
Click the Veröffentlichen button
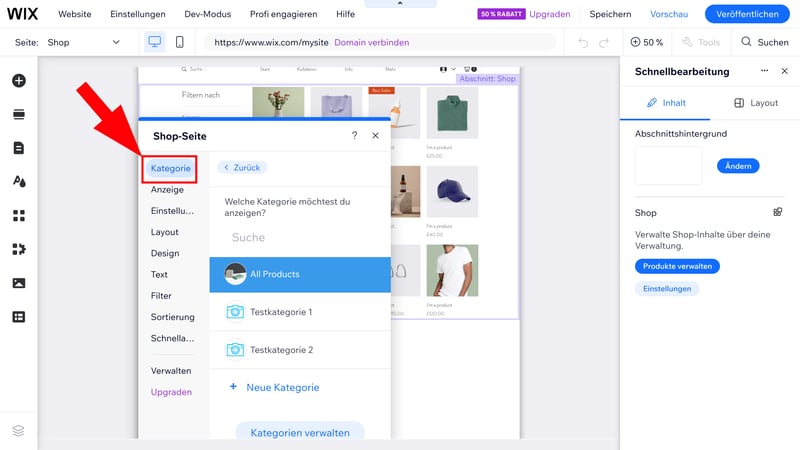pos(747,14)
